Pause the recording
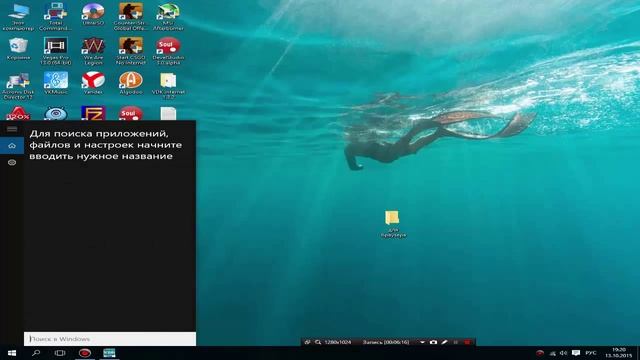Viewport: 640px width, 360px height. tap(456, 342)
